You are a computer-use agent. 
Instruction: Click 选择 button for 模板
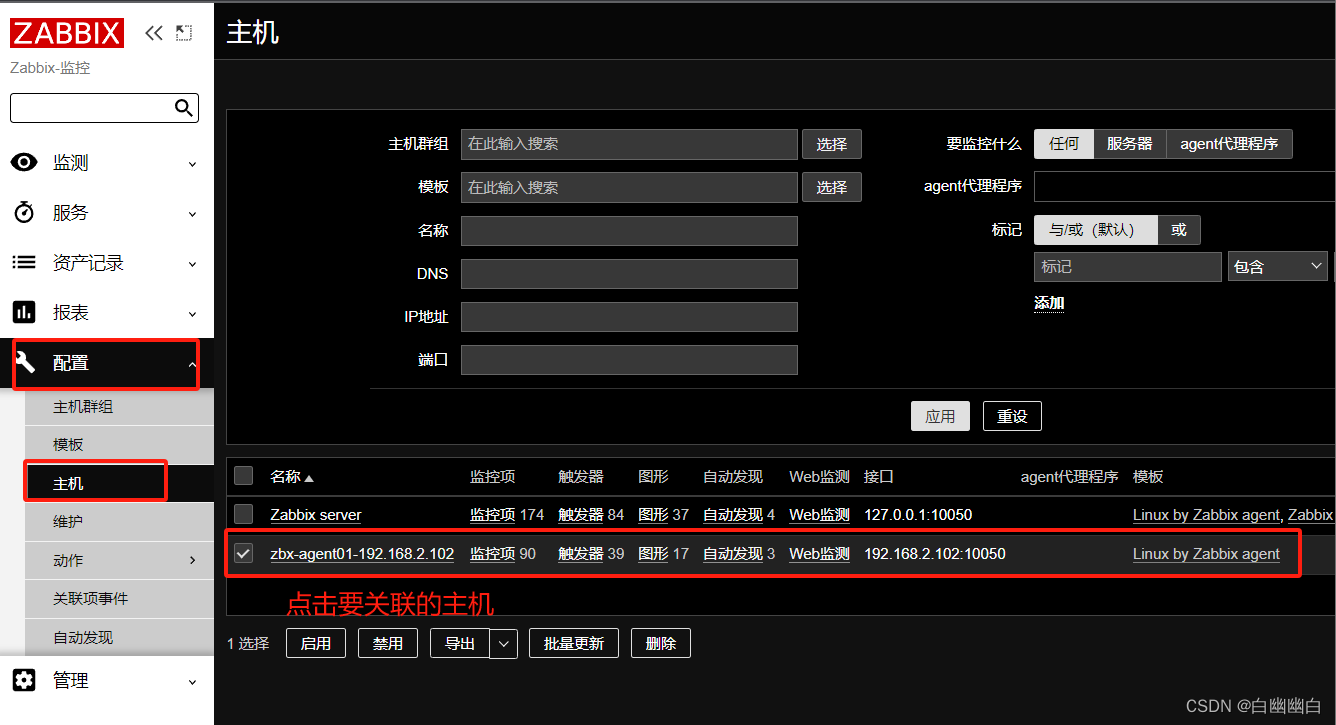[x=832, y=187]
